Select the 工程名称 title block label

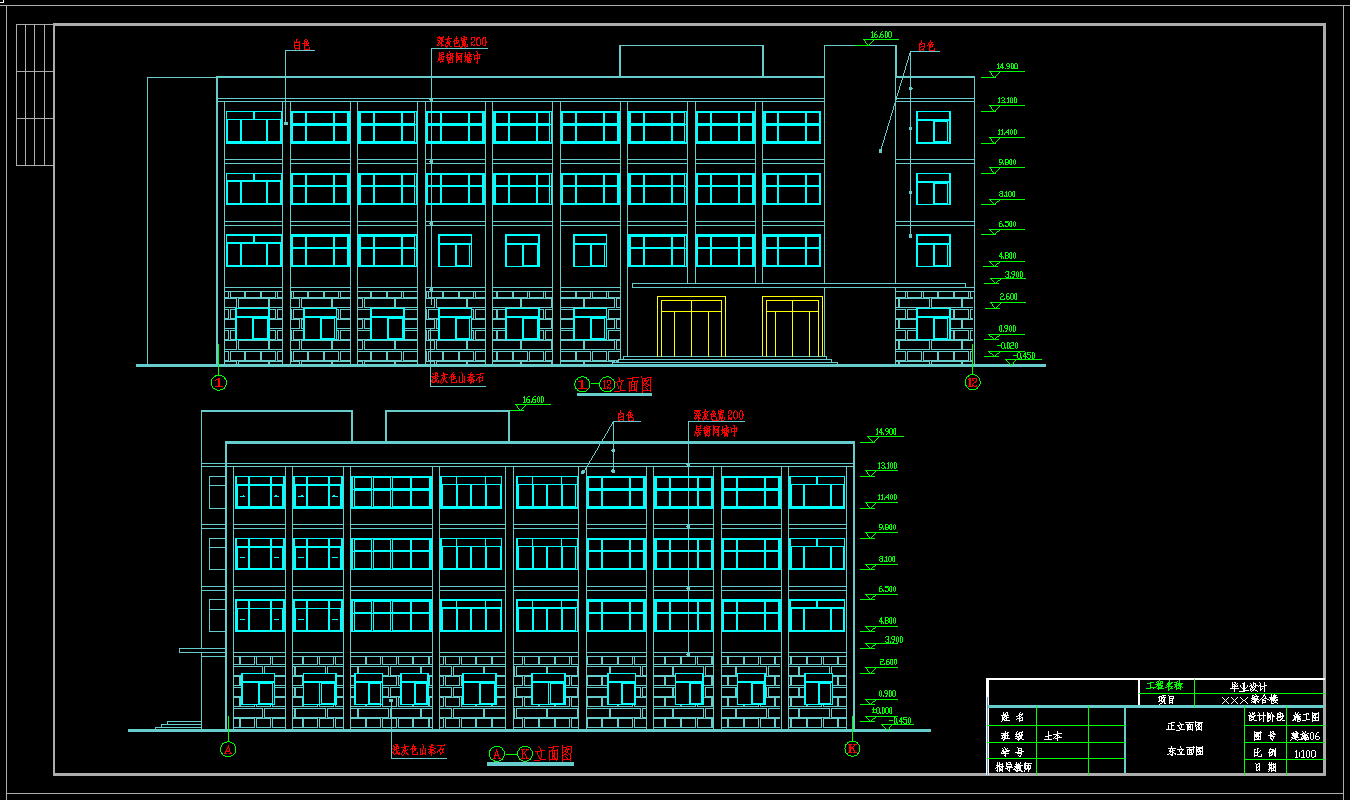[1164, 686]
